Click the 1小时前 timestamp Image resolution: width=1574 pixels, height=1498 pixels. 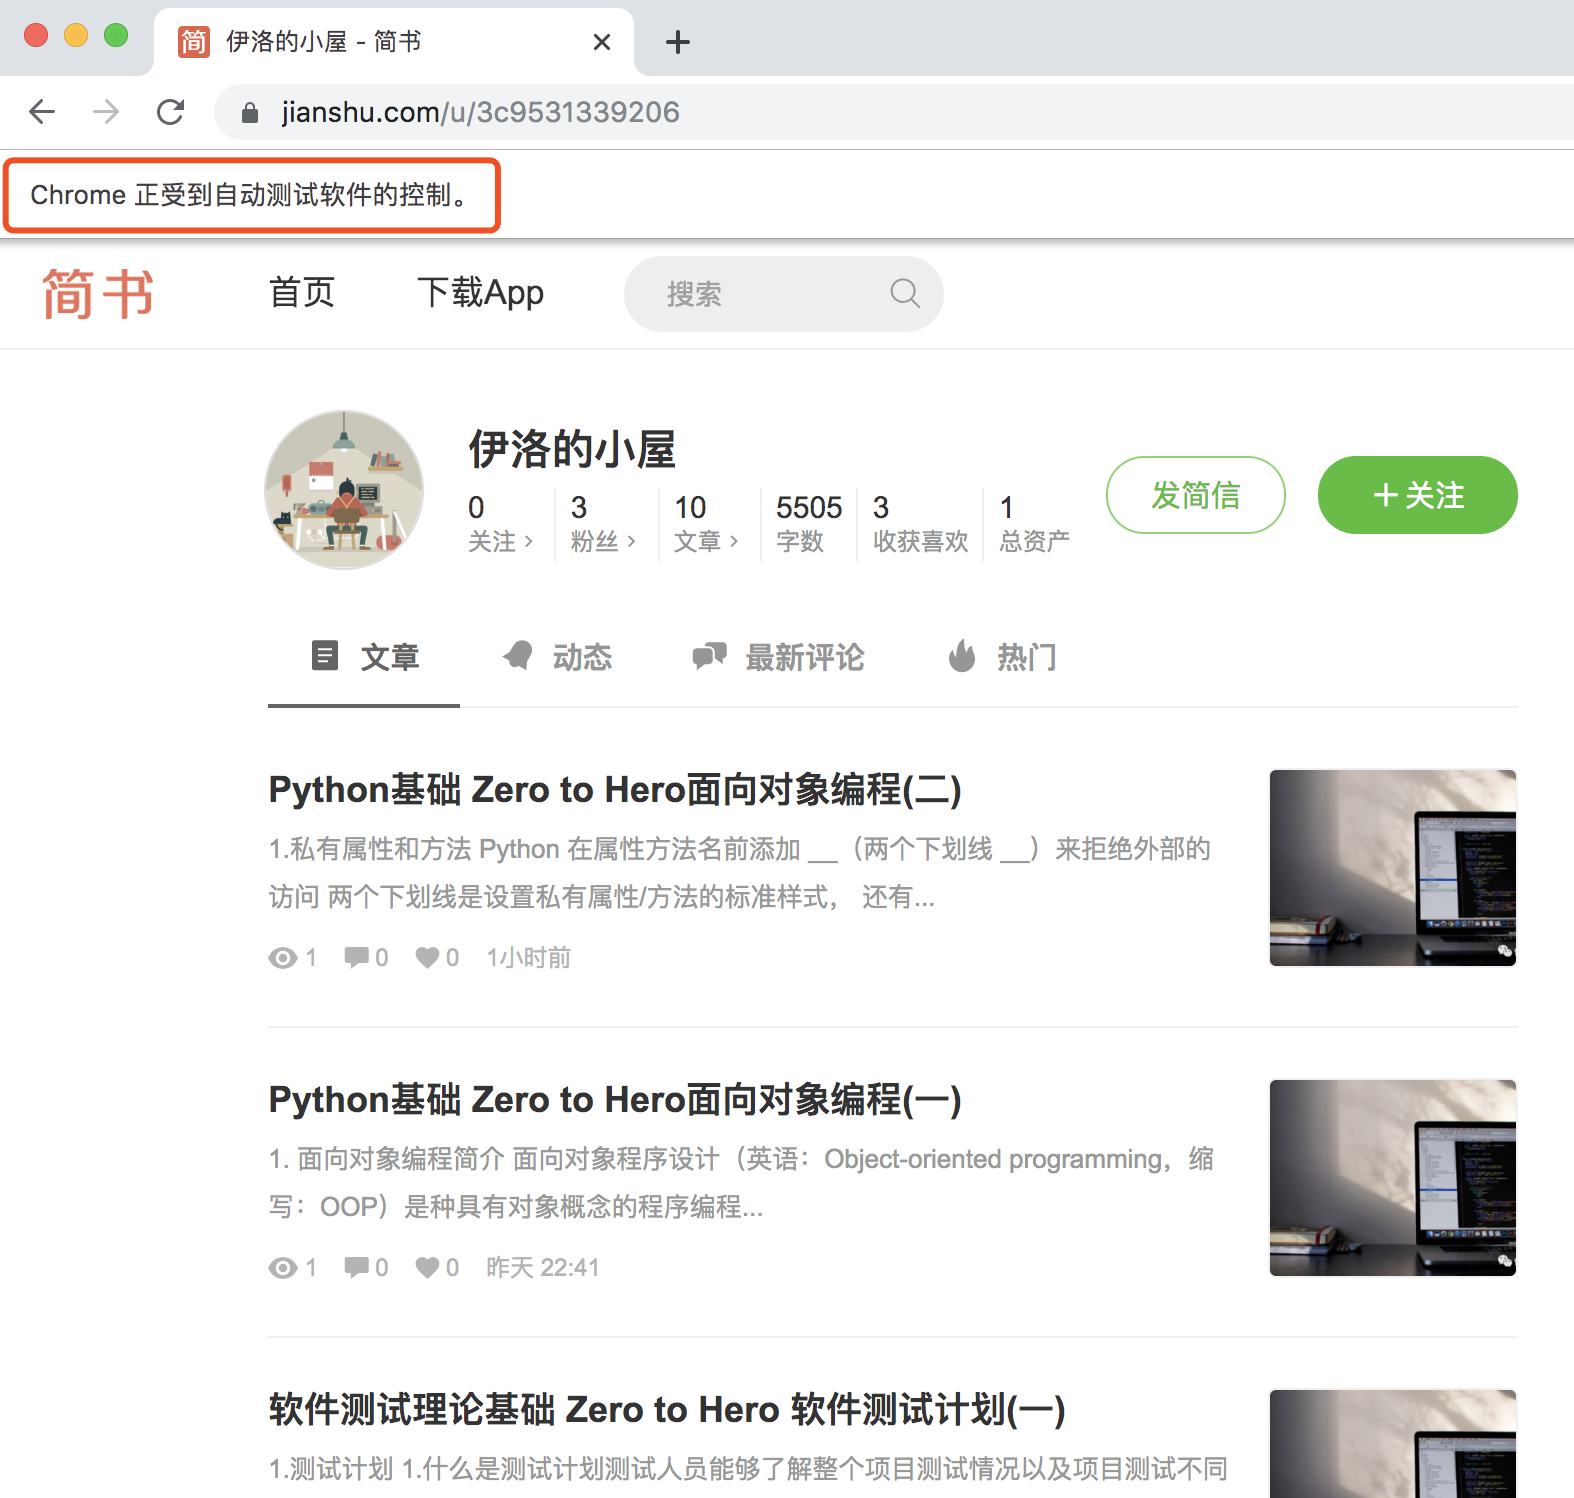pos(529,958)
